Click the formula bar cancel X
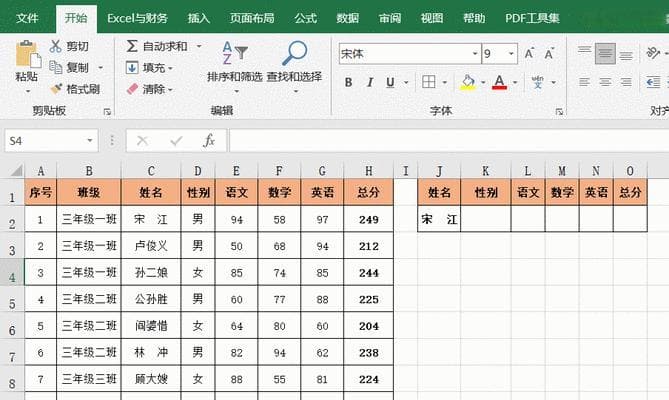The width and height of the screenshot is (669, 400). coord(143,141)
